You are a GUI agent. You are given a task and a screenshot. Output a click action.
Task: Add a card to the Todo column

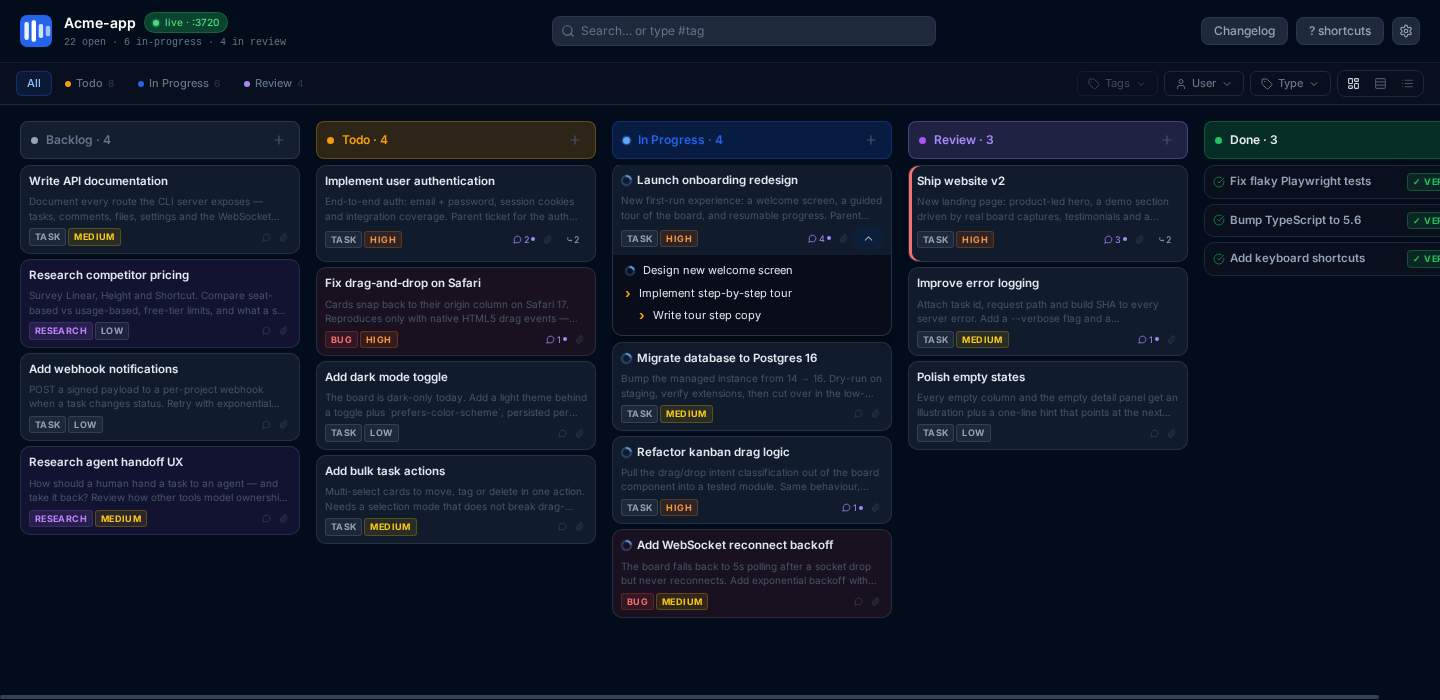575,140
